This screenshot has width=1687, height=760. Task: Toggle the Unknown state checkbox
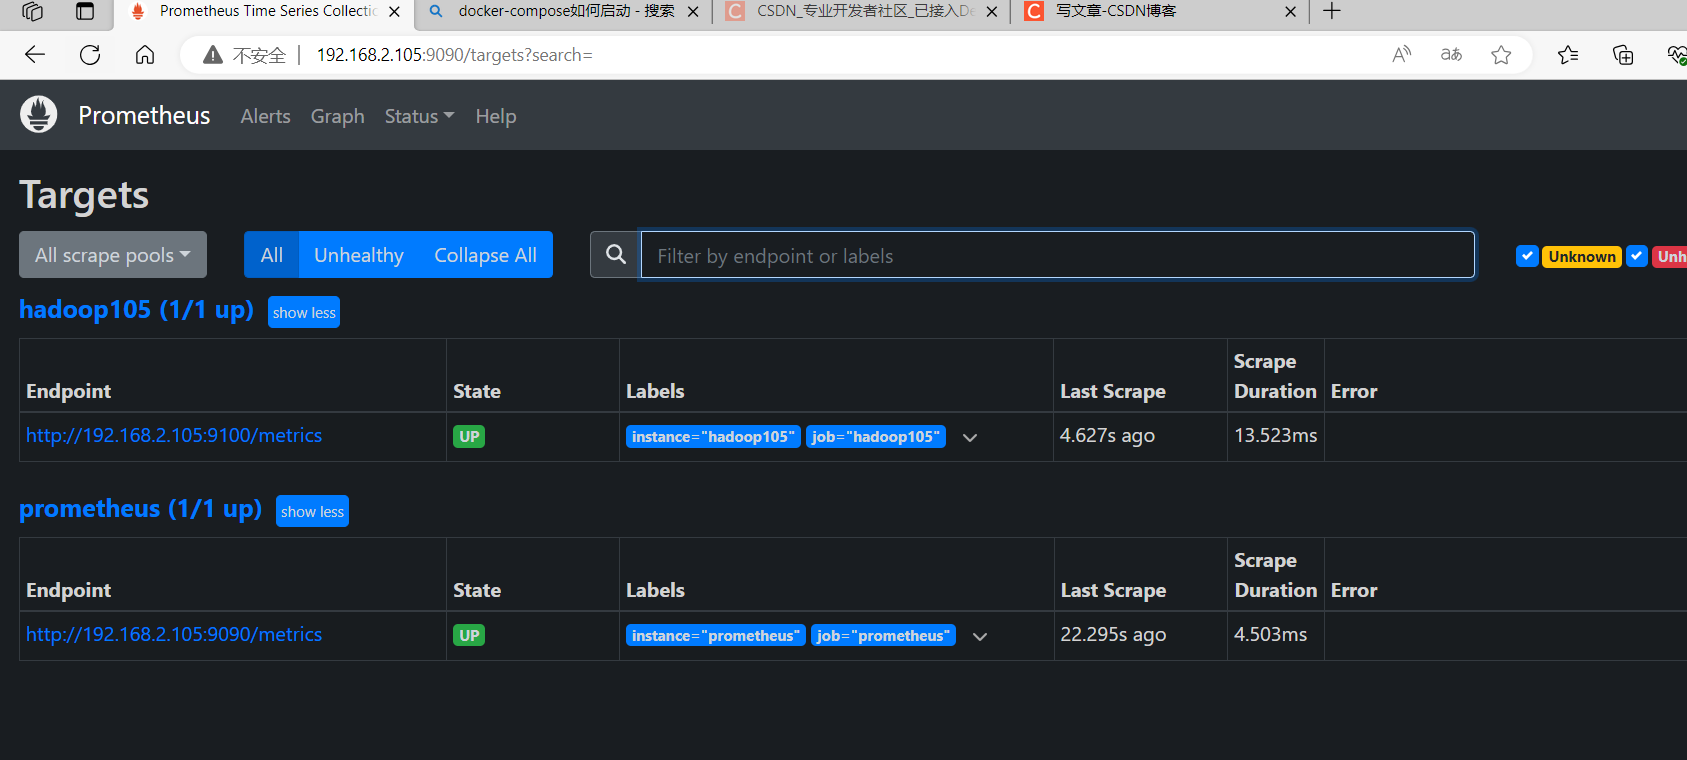click(x=1527, y=256)
